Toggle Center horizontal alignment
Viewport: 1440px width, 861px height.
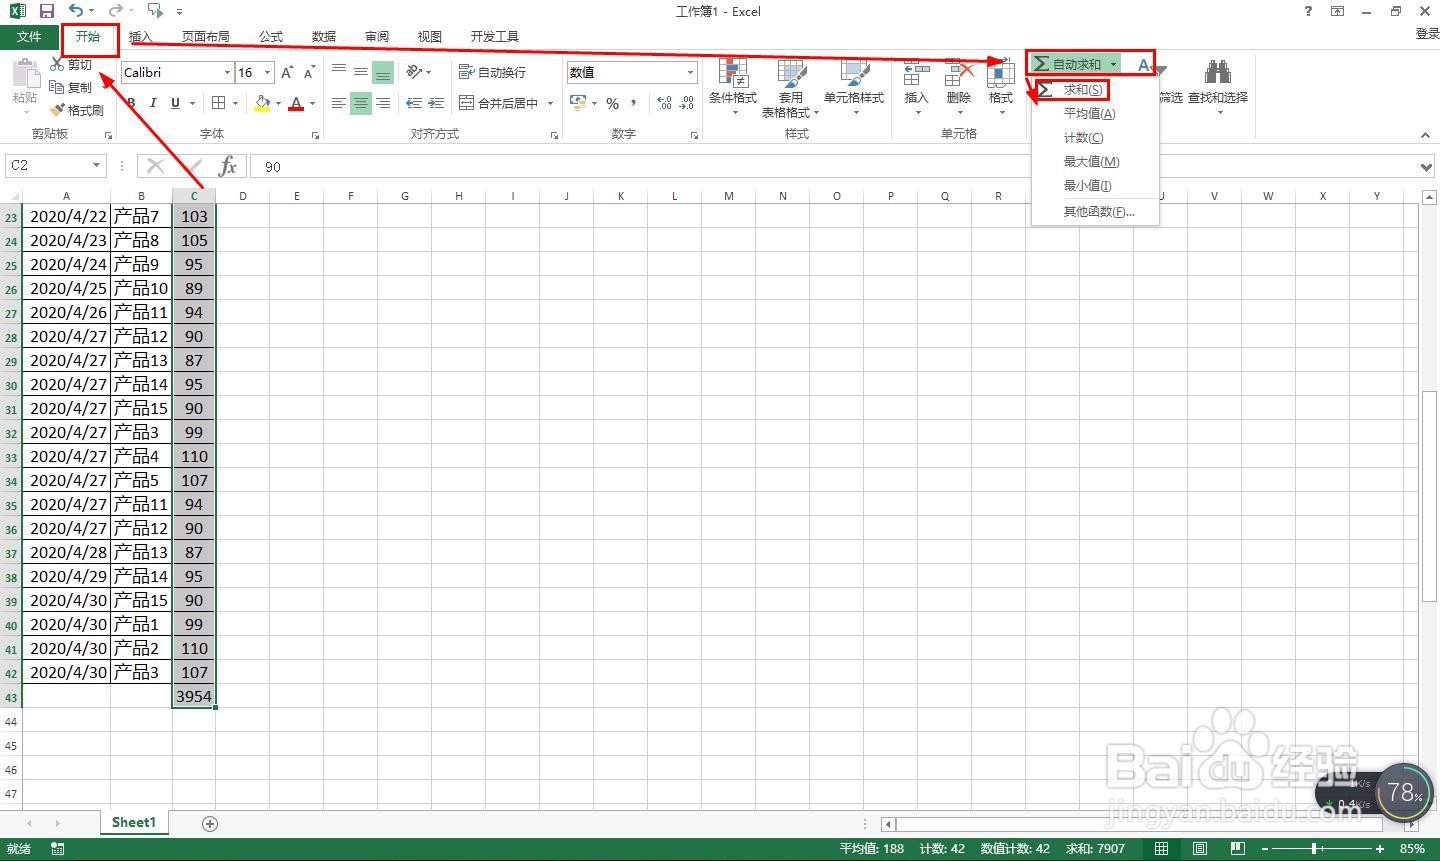point(361,103)
